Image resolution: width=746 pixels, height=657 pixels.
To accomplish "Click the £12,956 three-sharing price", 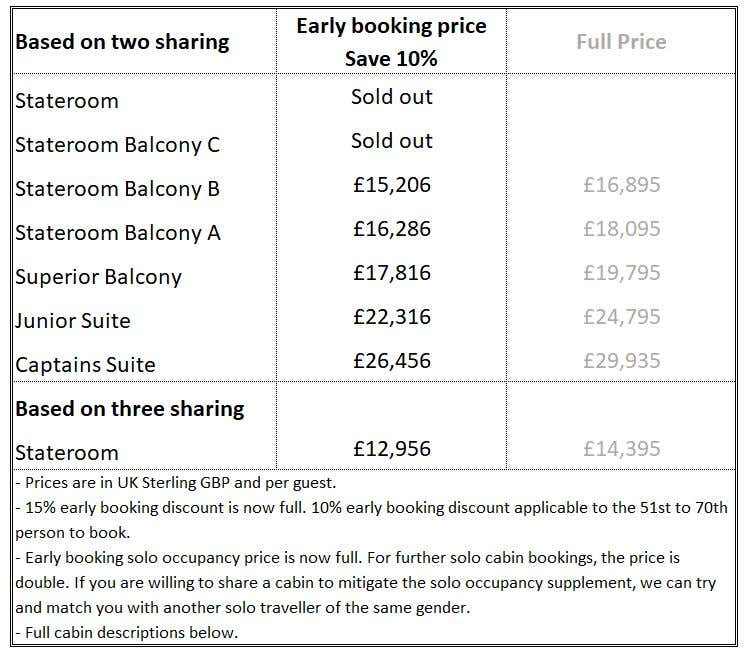I will click(x=391, y=449).
